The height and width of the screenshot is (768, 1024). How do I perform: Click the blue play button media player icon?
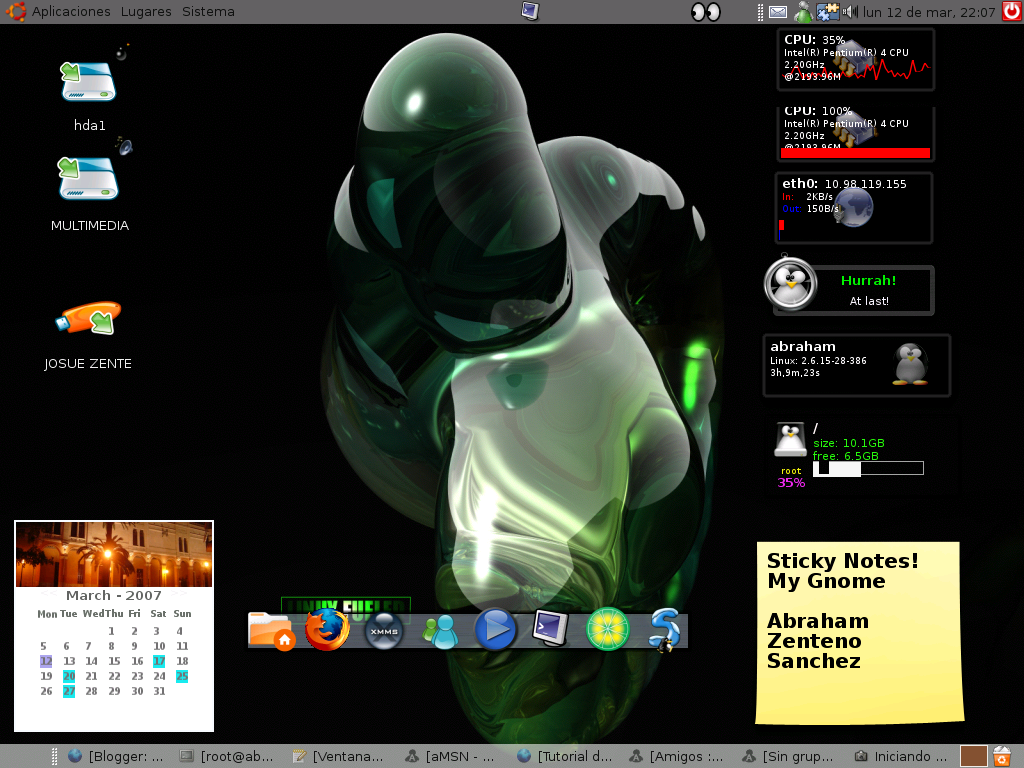coord(495,630)
